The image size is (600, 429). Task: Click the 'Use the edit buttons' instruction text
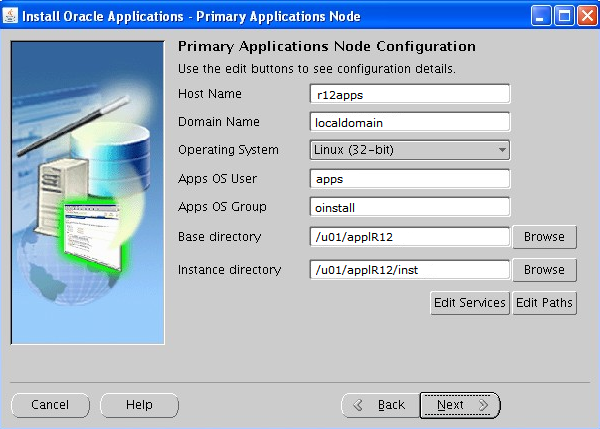317,69
